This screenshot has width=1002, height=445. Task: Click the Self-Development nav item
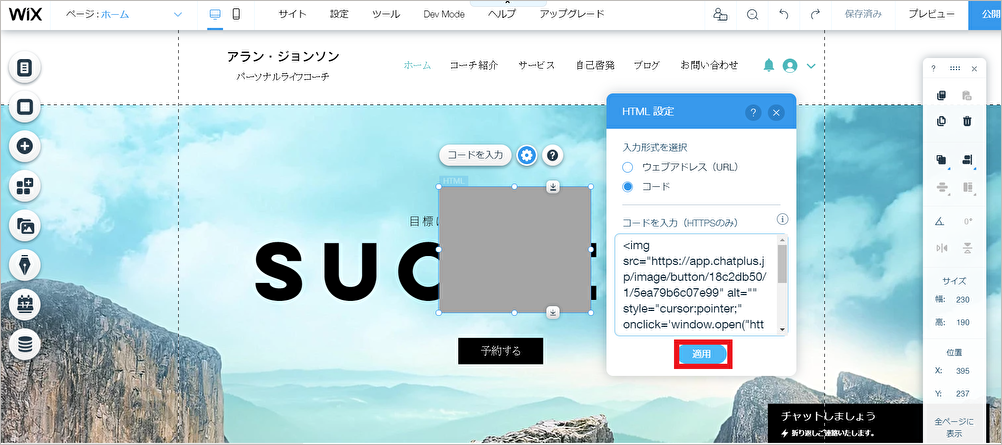[595, 65]
